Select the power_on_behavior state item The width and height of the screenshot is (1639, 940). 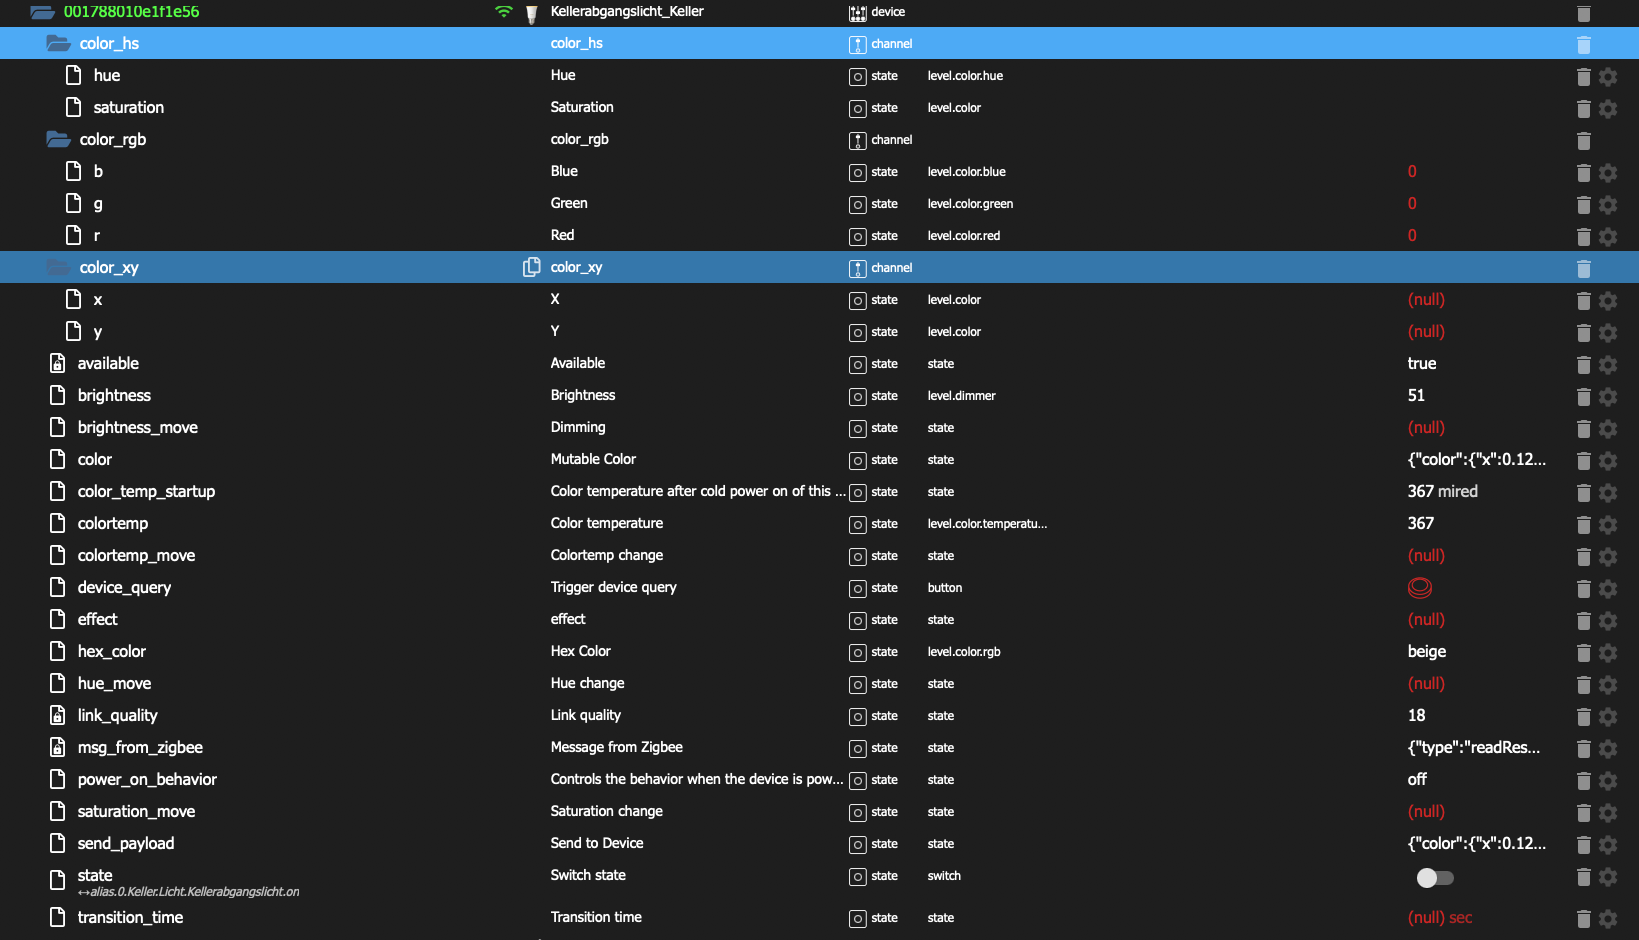click(x=147, y=780)
